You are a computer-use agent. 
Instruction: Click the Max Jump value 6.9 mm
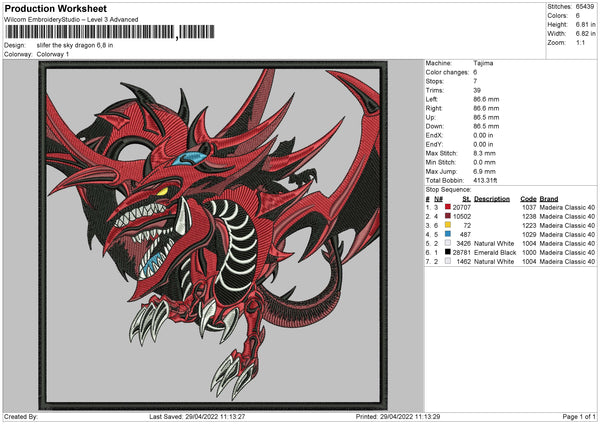click(x=484, y=171)
